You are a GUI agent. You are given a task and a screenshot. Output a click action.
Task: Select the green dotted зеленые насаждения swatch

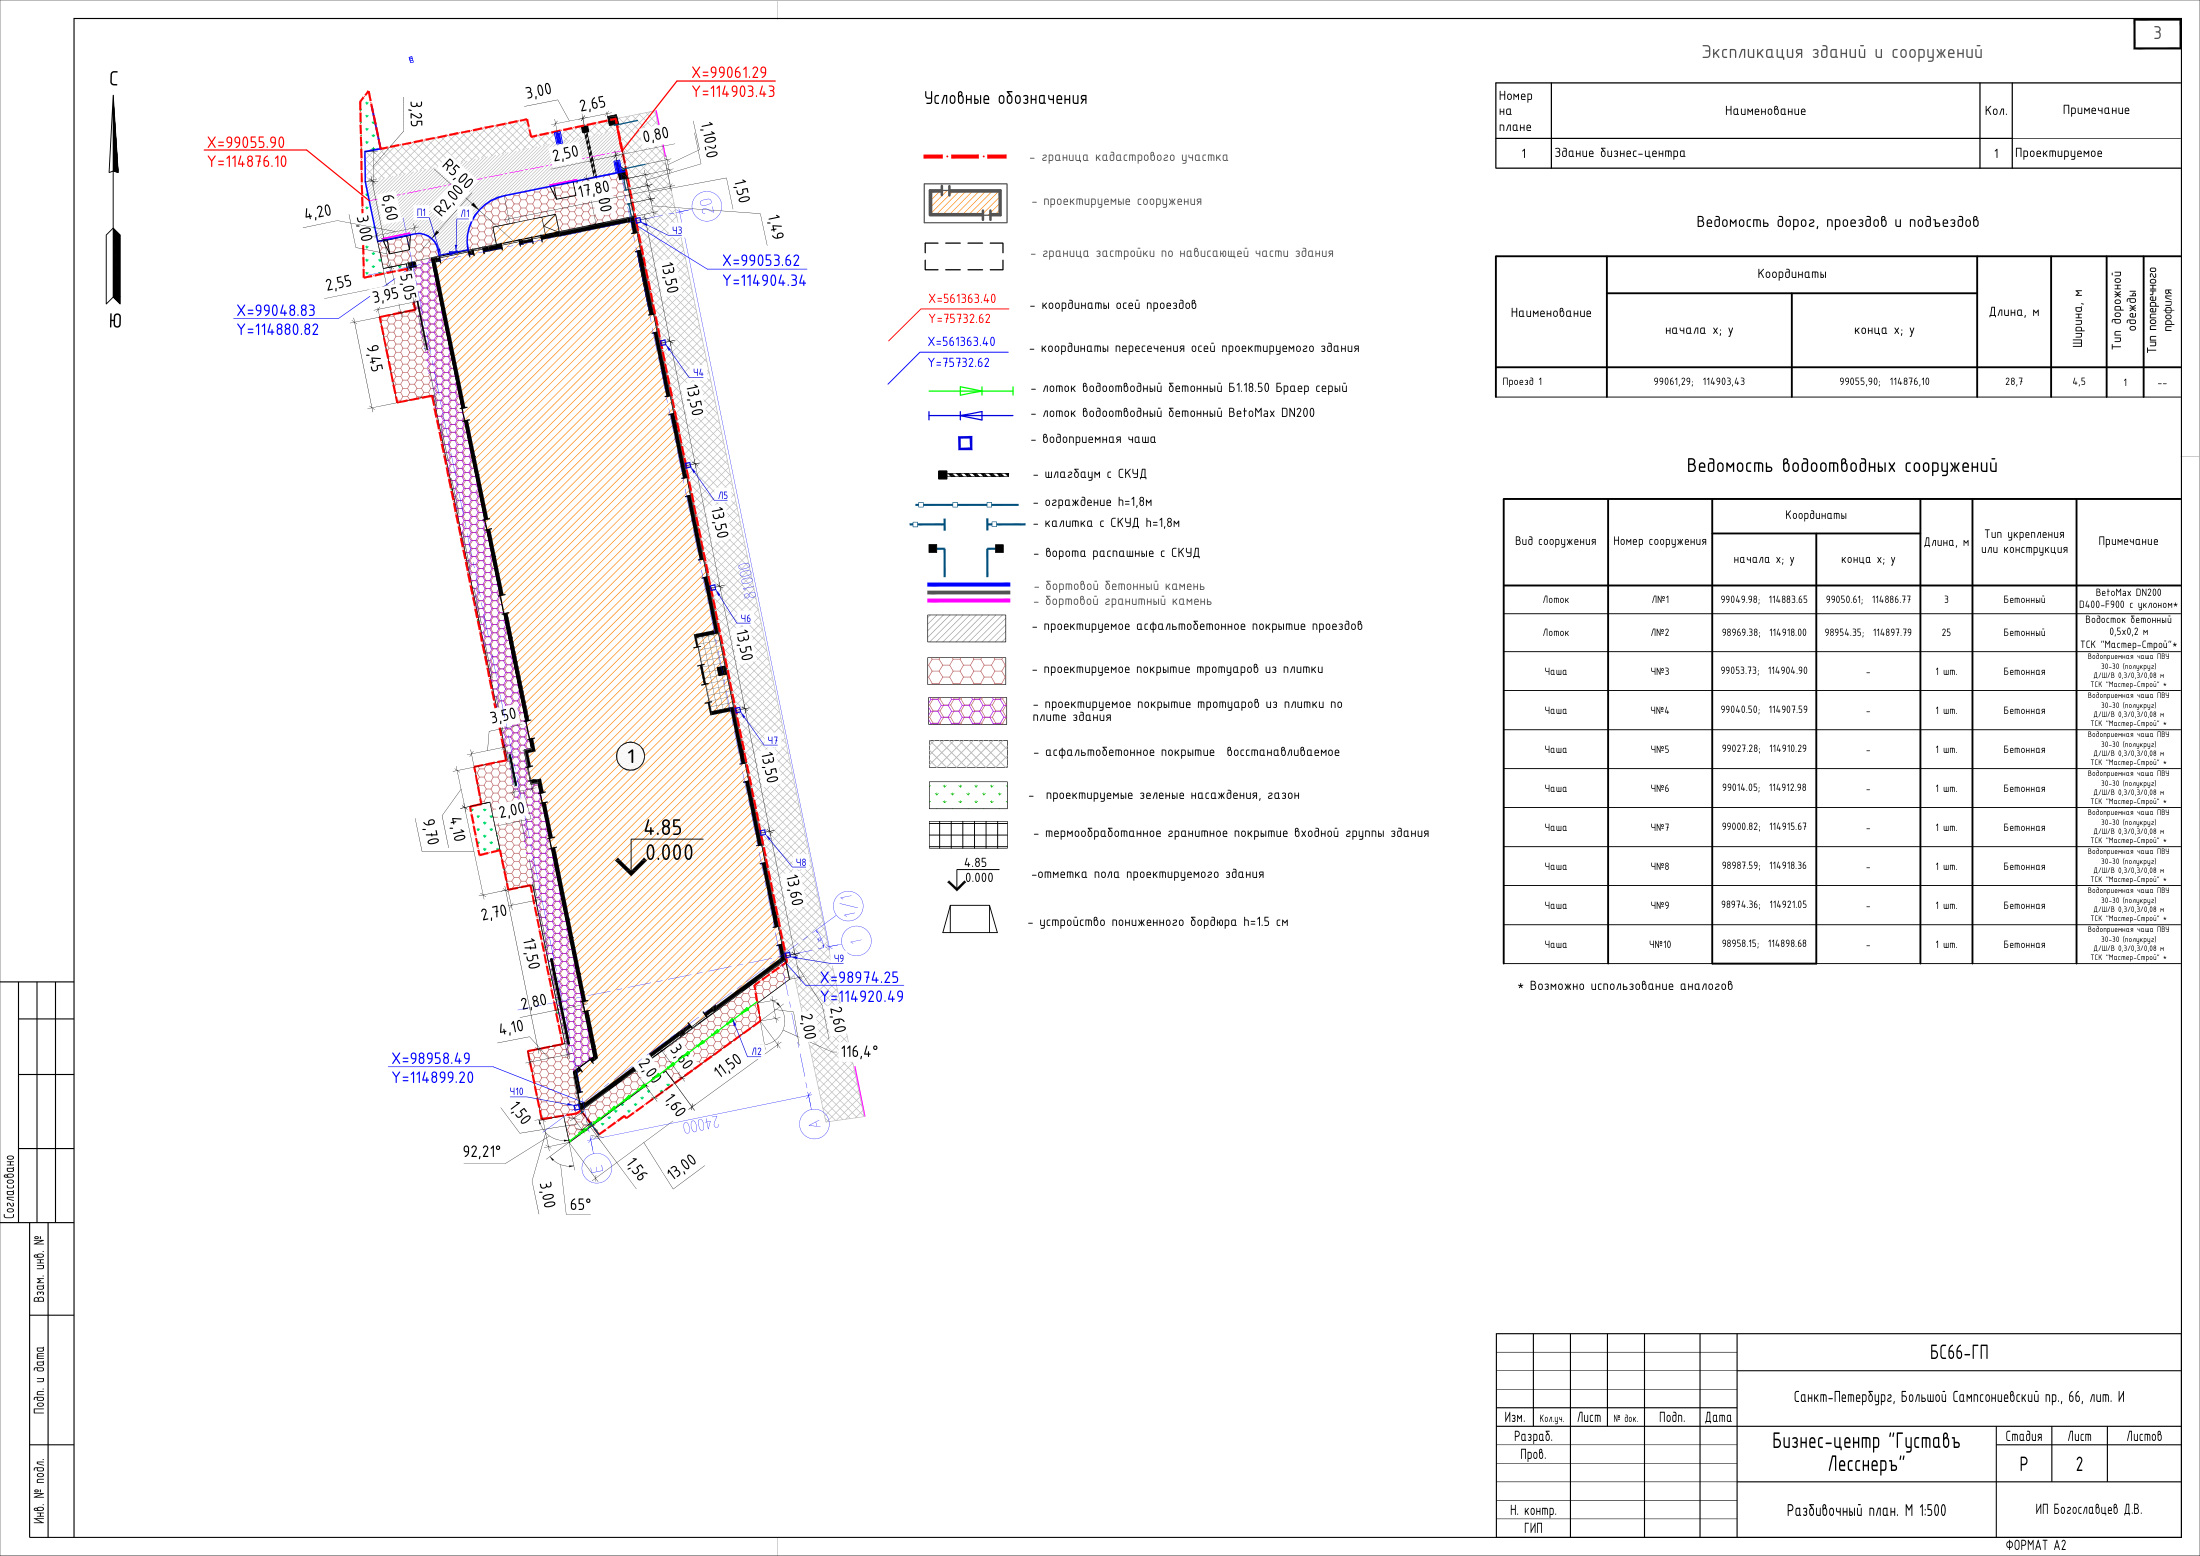pyautogui.click(x=968, y=795)
